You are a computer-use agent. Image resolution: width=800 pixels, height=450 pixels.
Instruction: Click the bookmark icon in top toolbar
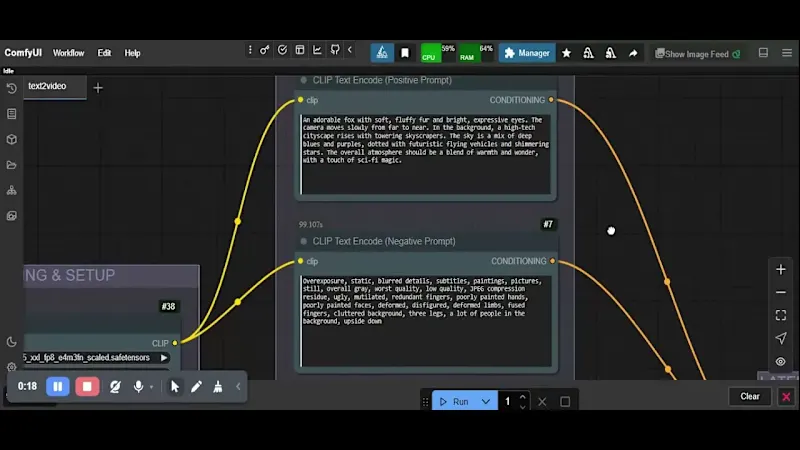coord(405,53)
